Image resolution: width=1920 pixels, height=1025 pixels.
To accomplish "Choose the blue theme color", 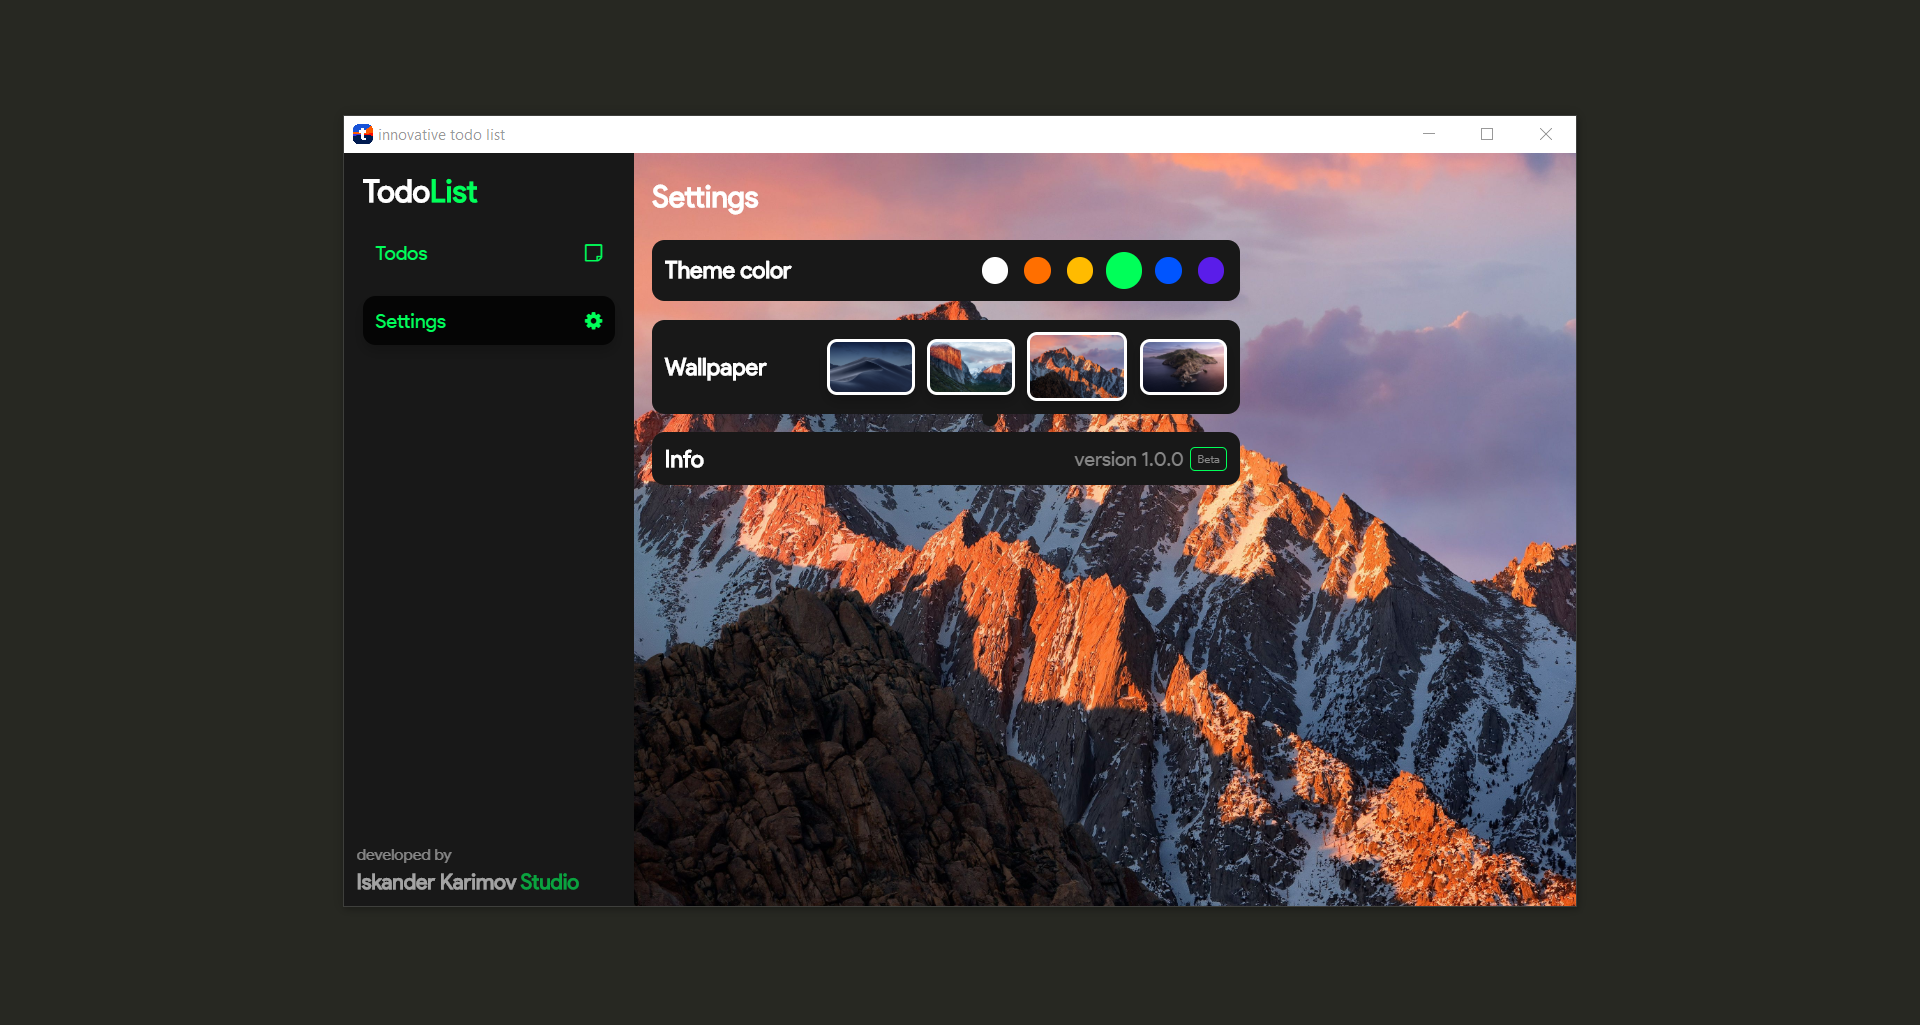I will [x=1168, y=271].
